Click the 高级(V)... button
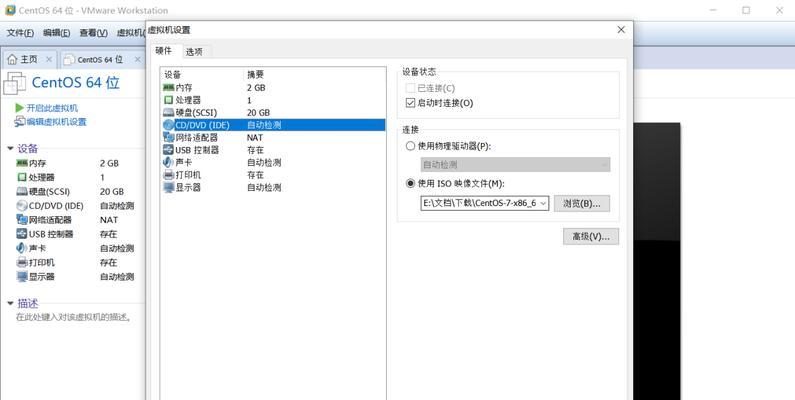Image resolution: width=795 pixels, height=400 pixels. pos(591,236)
